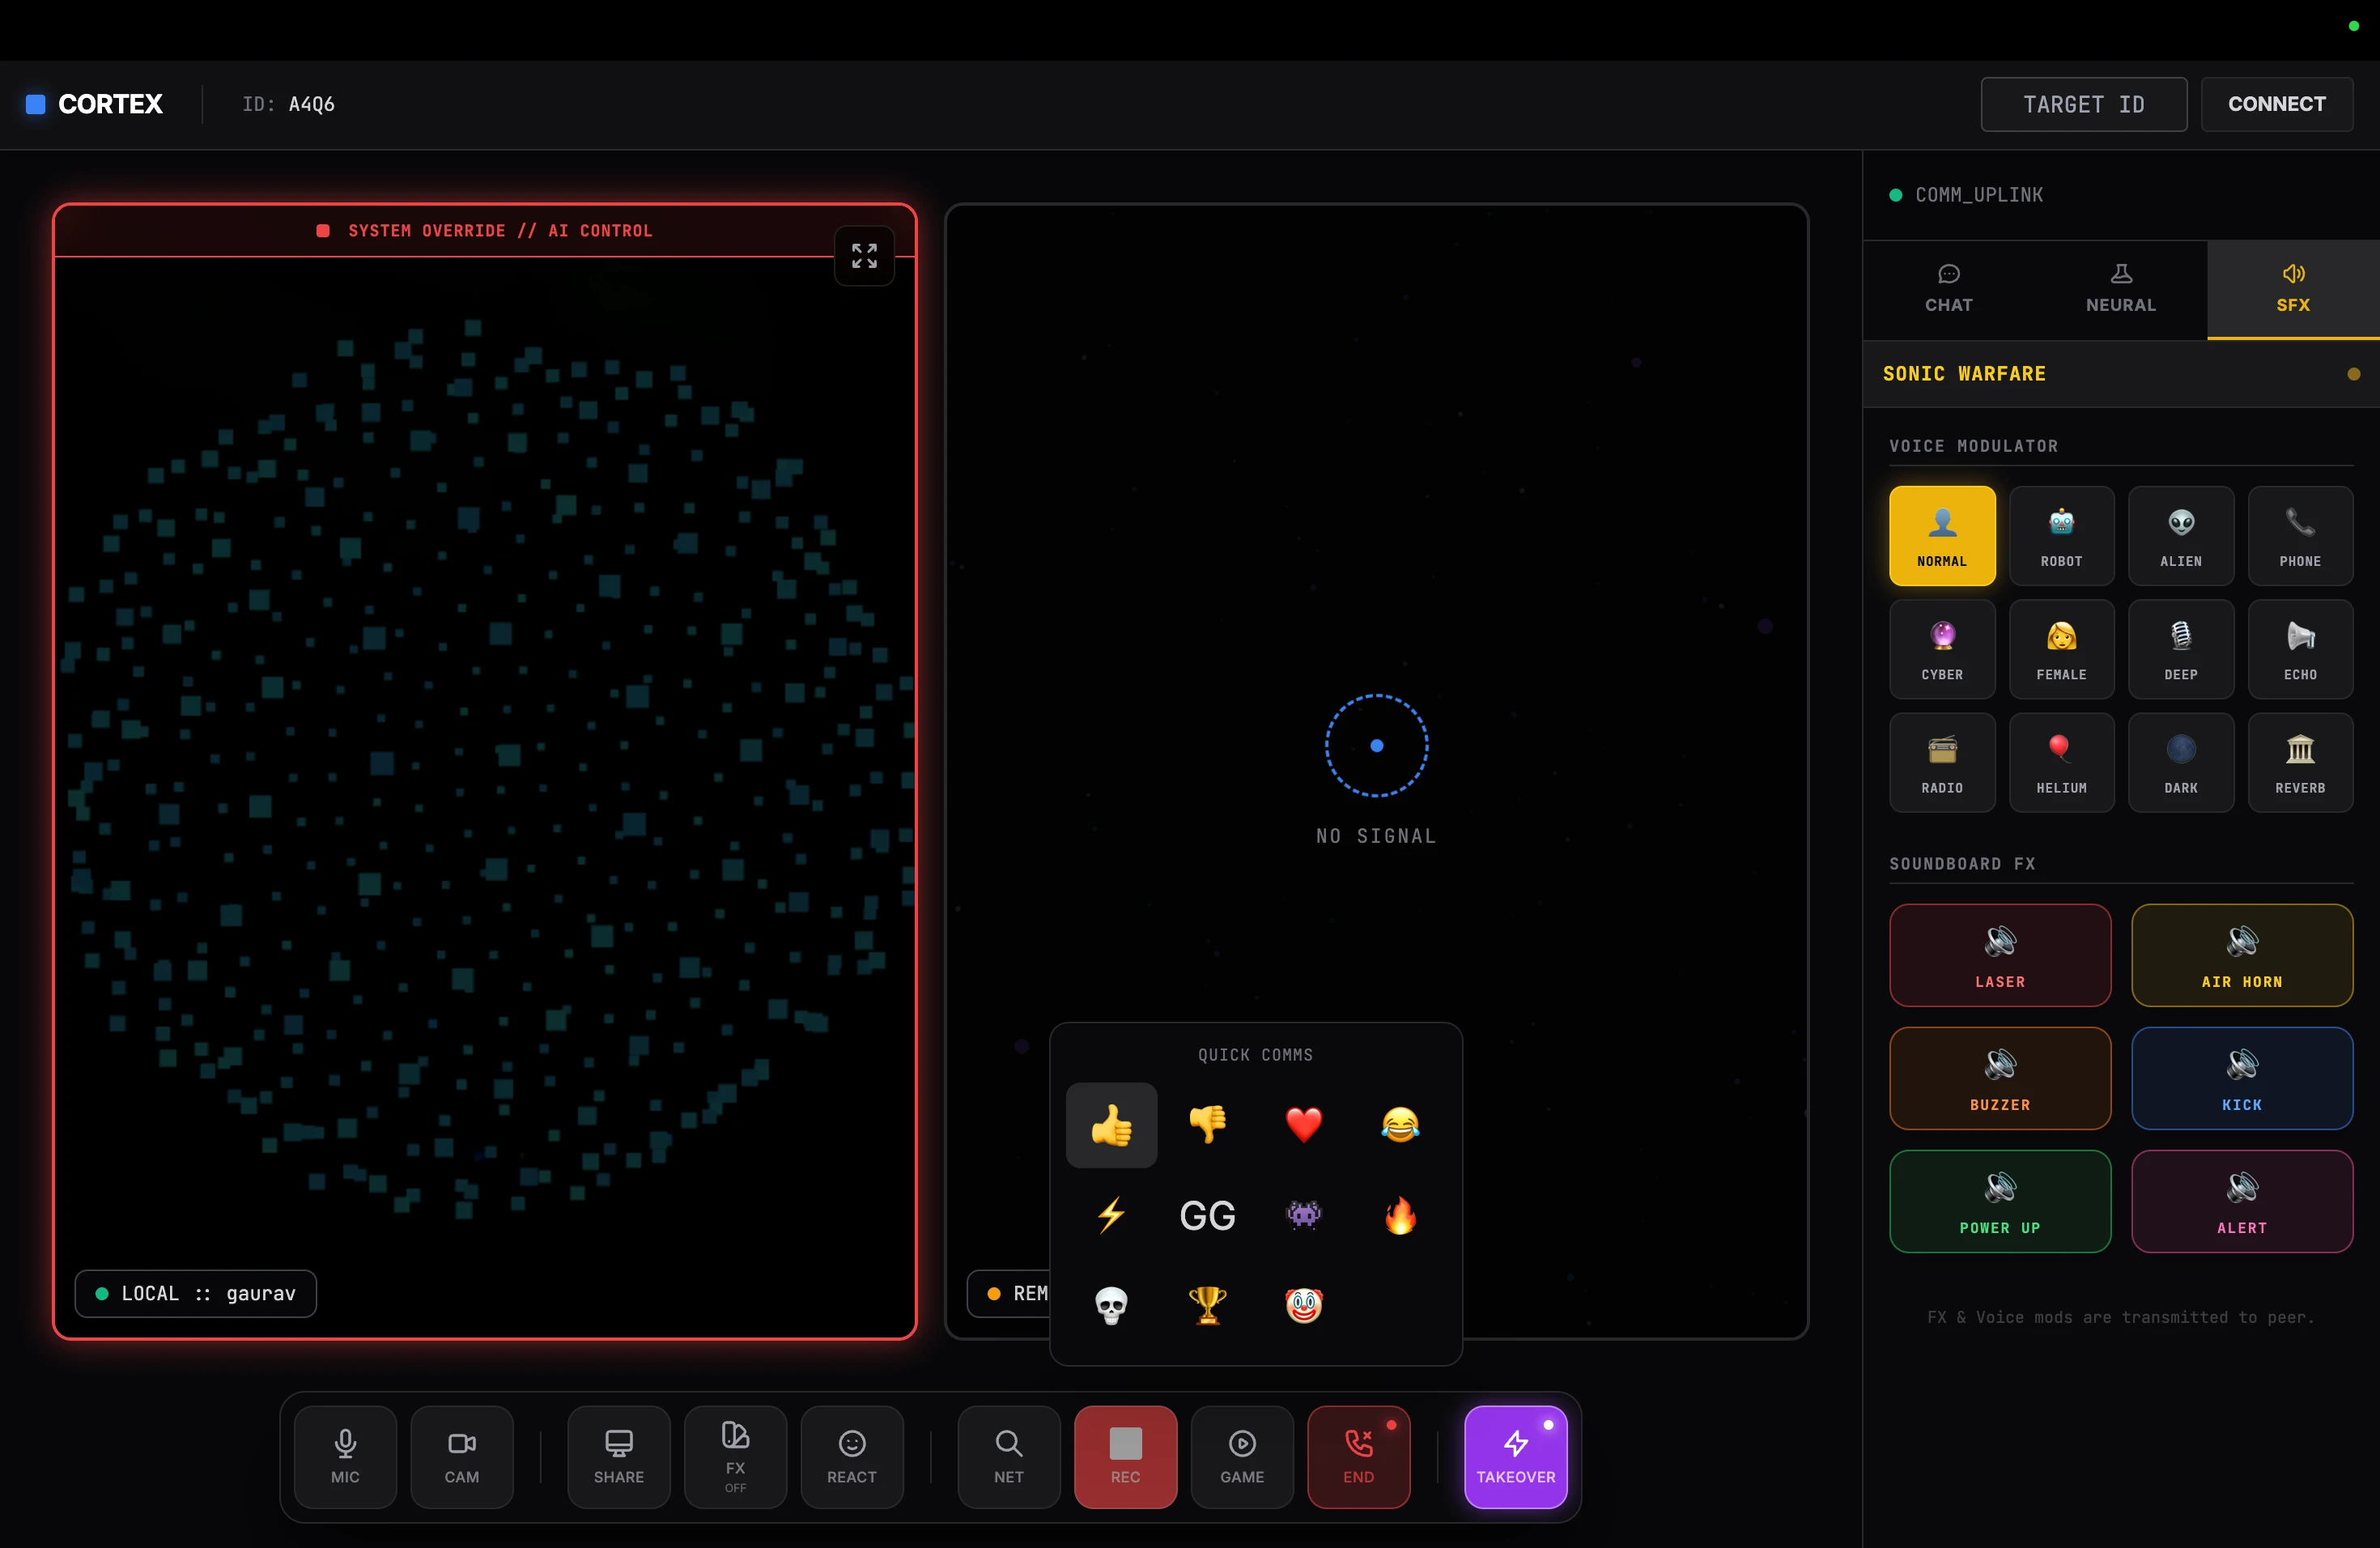Viewport: 2380px width, 1548px height.
Task: Mute the microphone
Action: pos(345,1457)
